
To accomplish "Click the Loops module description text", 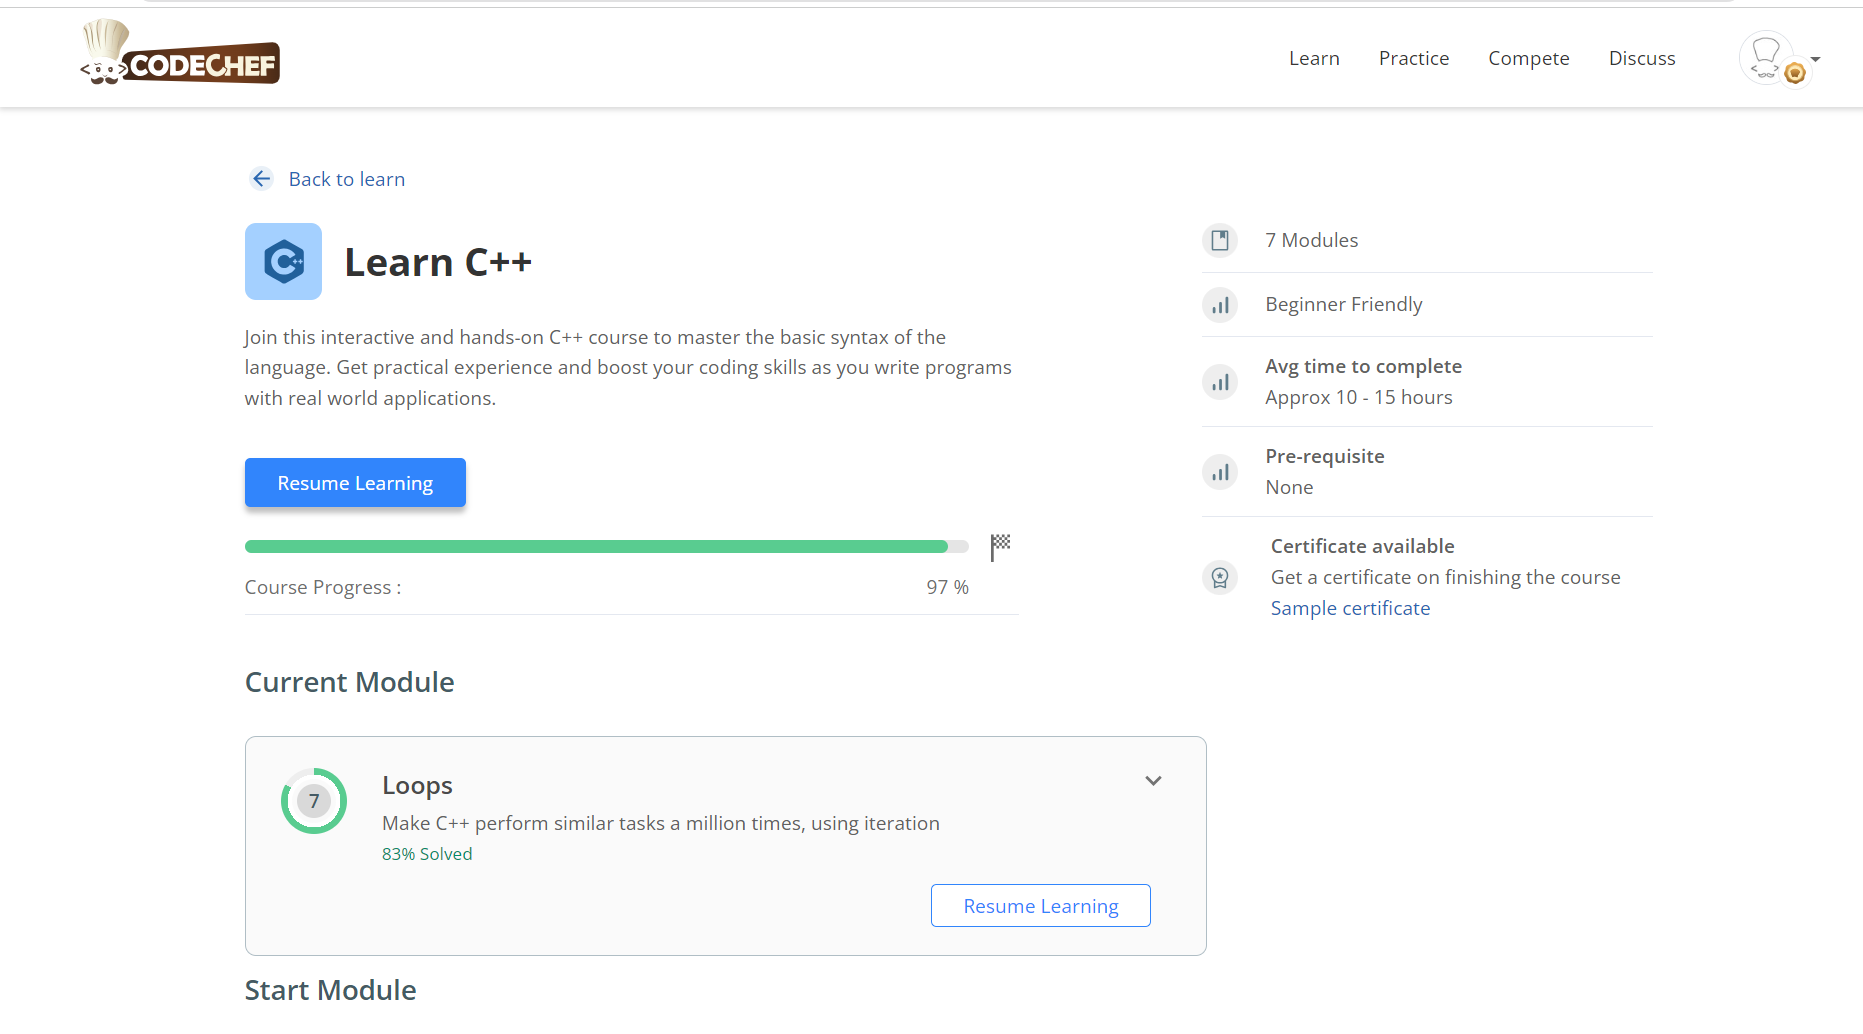I will click(x=661, y=823).
